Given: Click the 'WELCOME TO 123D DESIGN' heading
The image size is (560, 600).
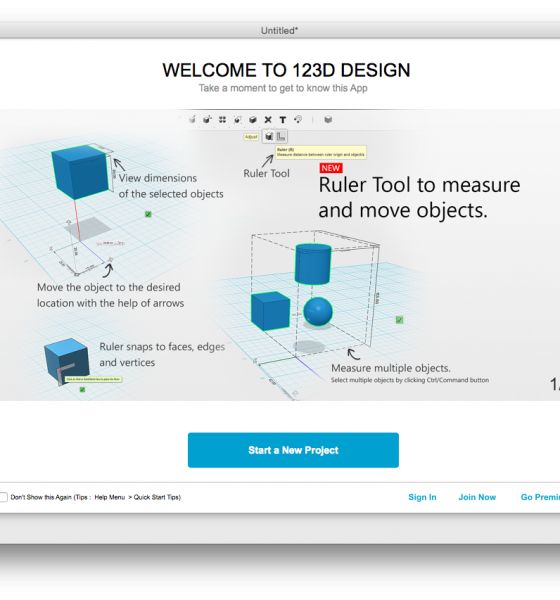Looking at the screenshot, I should (286, 70).
